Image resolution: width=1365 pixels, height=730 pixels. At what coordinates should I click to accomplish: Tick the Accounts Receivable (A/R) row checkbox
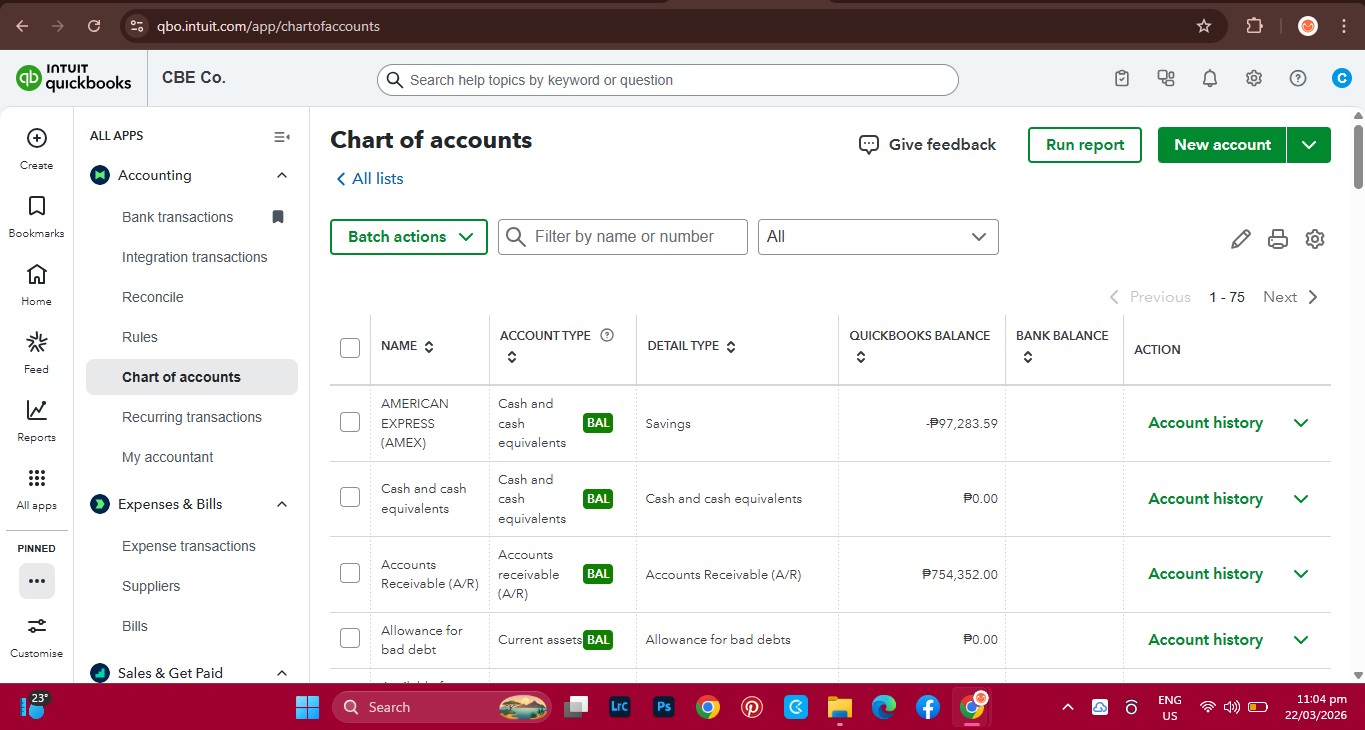350,573
